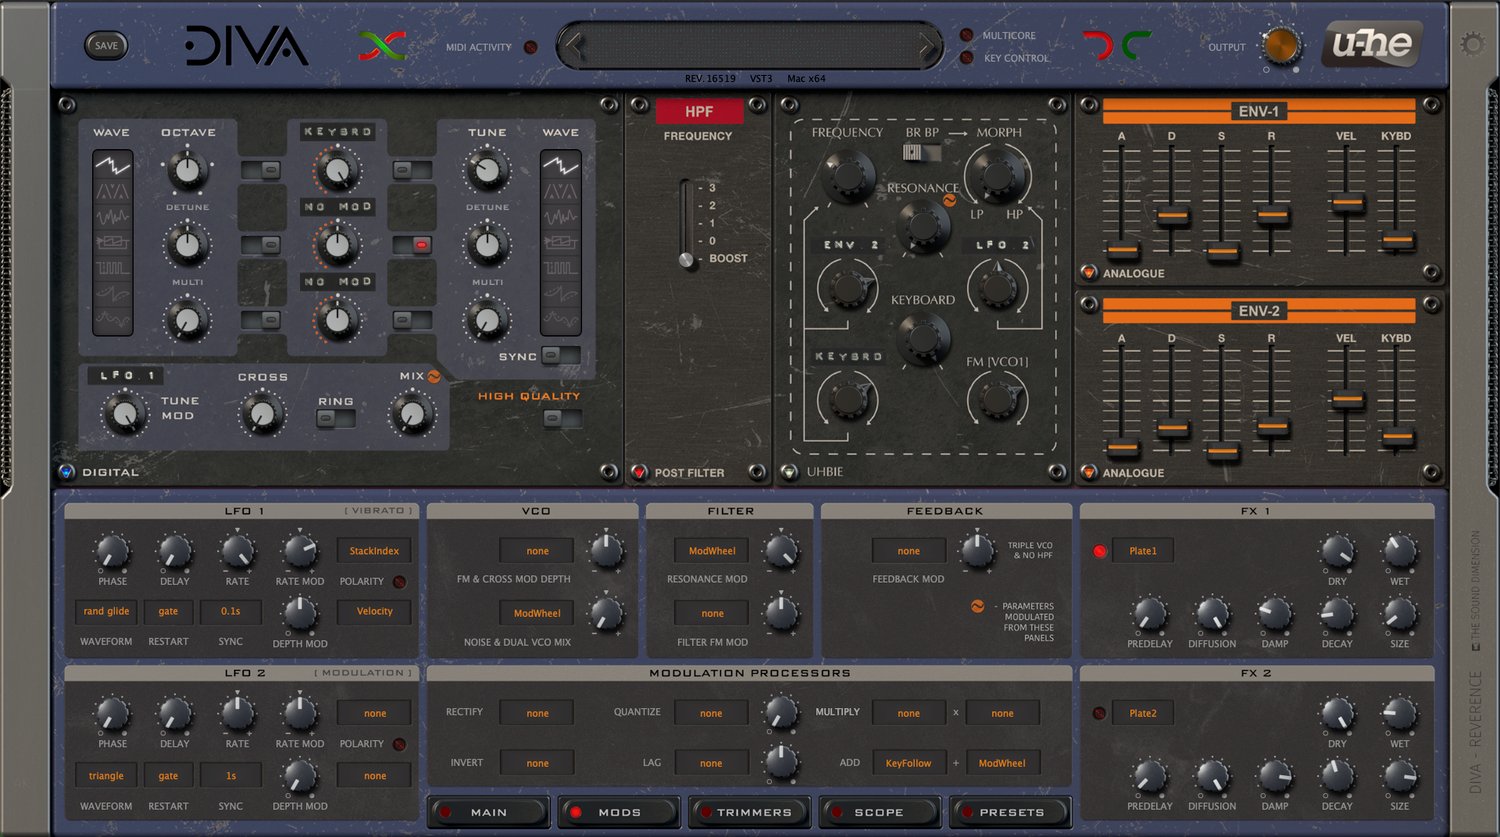Screen dimensions: 1500x837
Task: Turn off FX 1 power button beside Plate1
Action: point(1099,551)
